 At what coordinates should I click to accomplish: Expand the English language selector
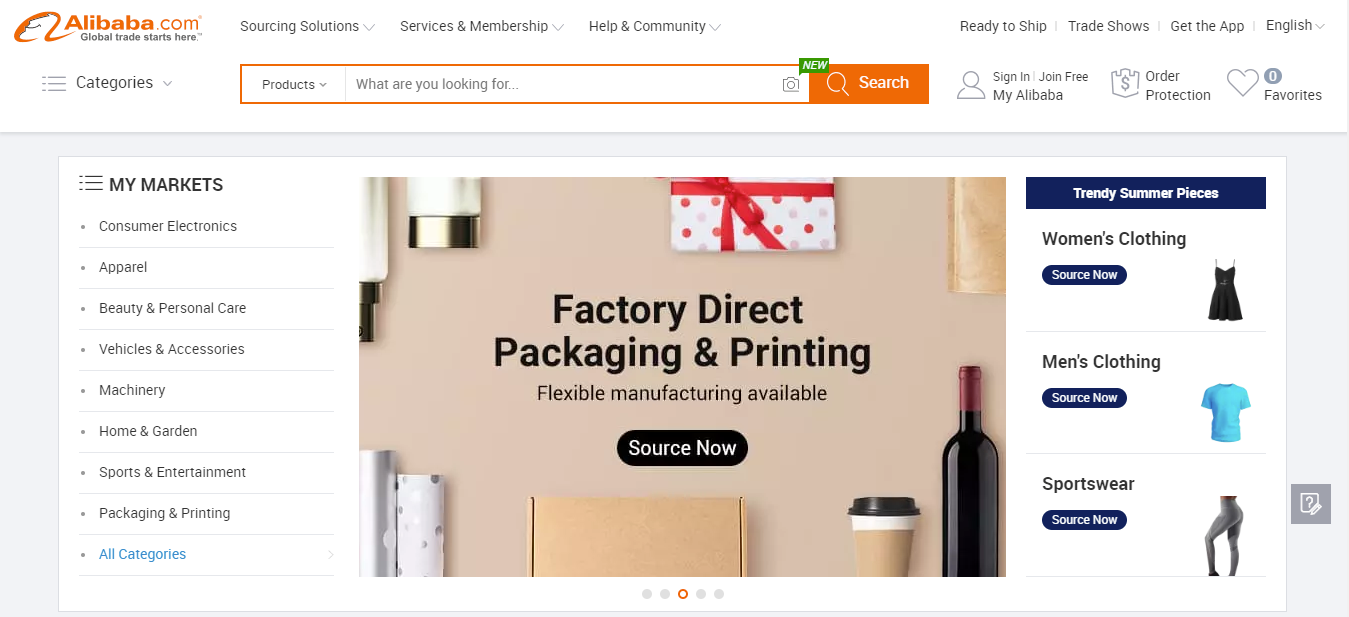click(1295, 26)
